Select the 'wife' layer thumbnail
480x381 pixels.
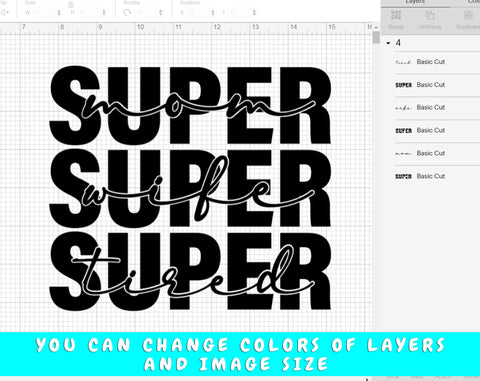pyautogui.click(x=403, y=108)
